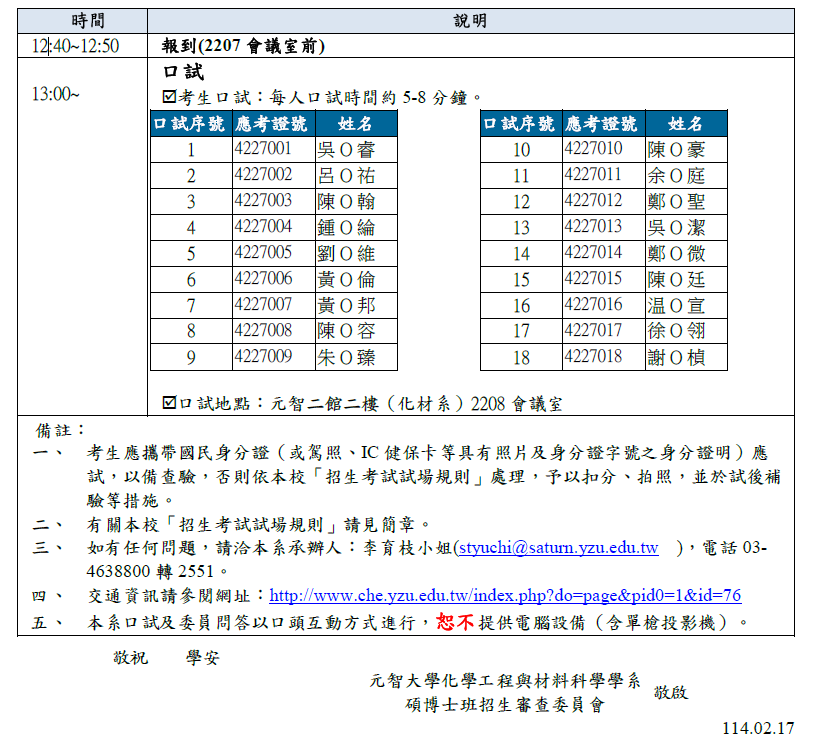Select exam number 4227007
Viewport: 814px width, 738px height.
[x=263, y=304]
